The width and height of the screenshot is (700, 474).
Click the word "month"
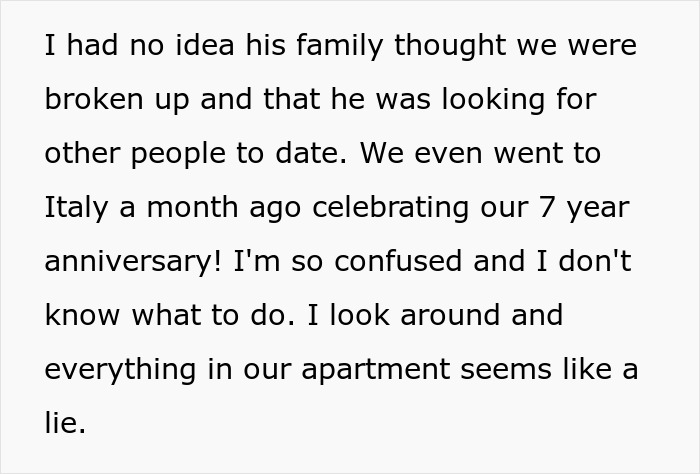[x=184, y=208]
